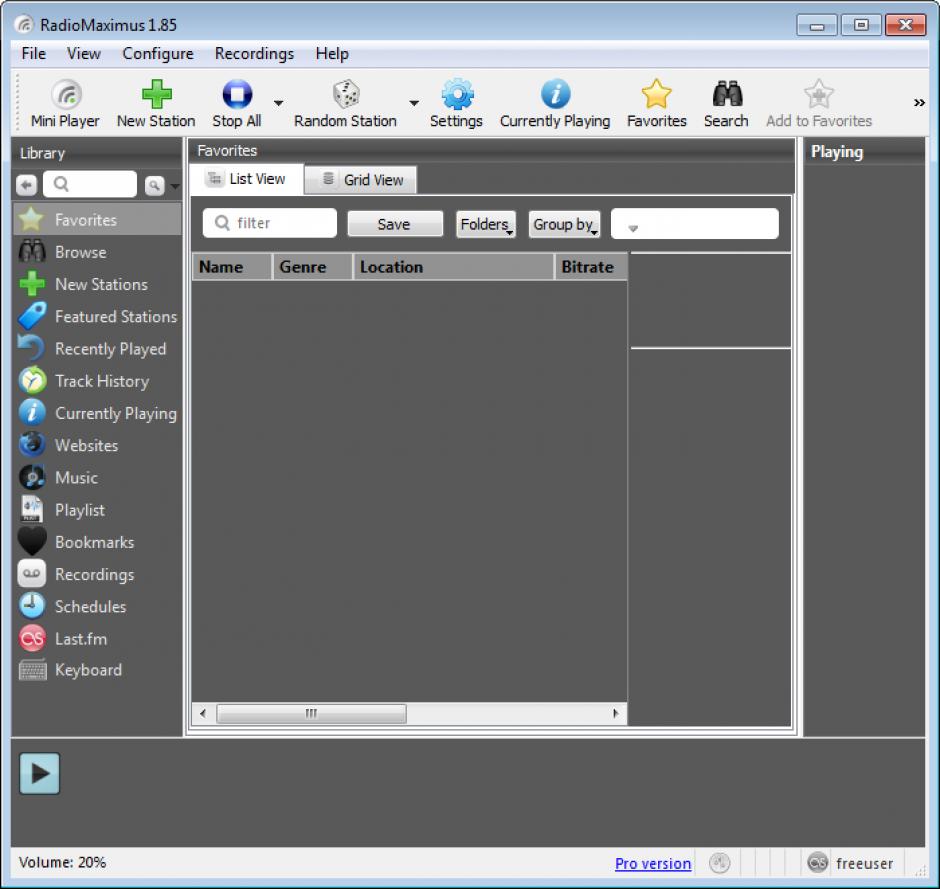Sort by the Bitrate column header
The image size is (940, 889).
[x=591, y=267]
